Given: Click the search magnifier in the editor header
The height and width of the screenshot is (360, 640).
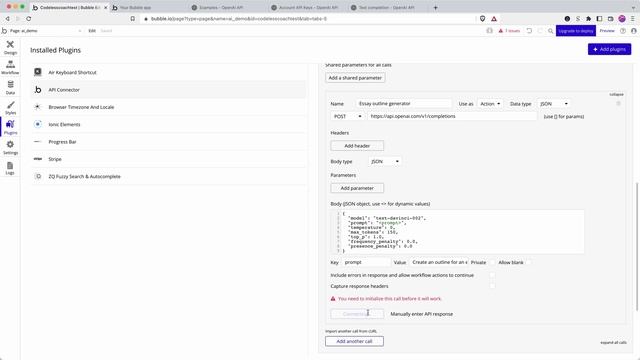Looking at the screenshot, I should [x=551, y=31].
